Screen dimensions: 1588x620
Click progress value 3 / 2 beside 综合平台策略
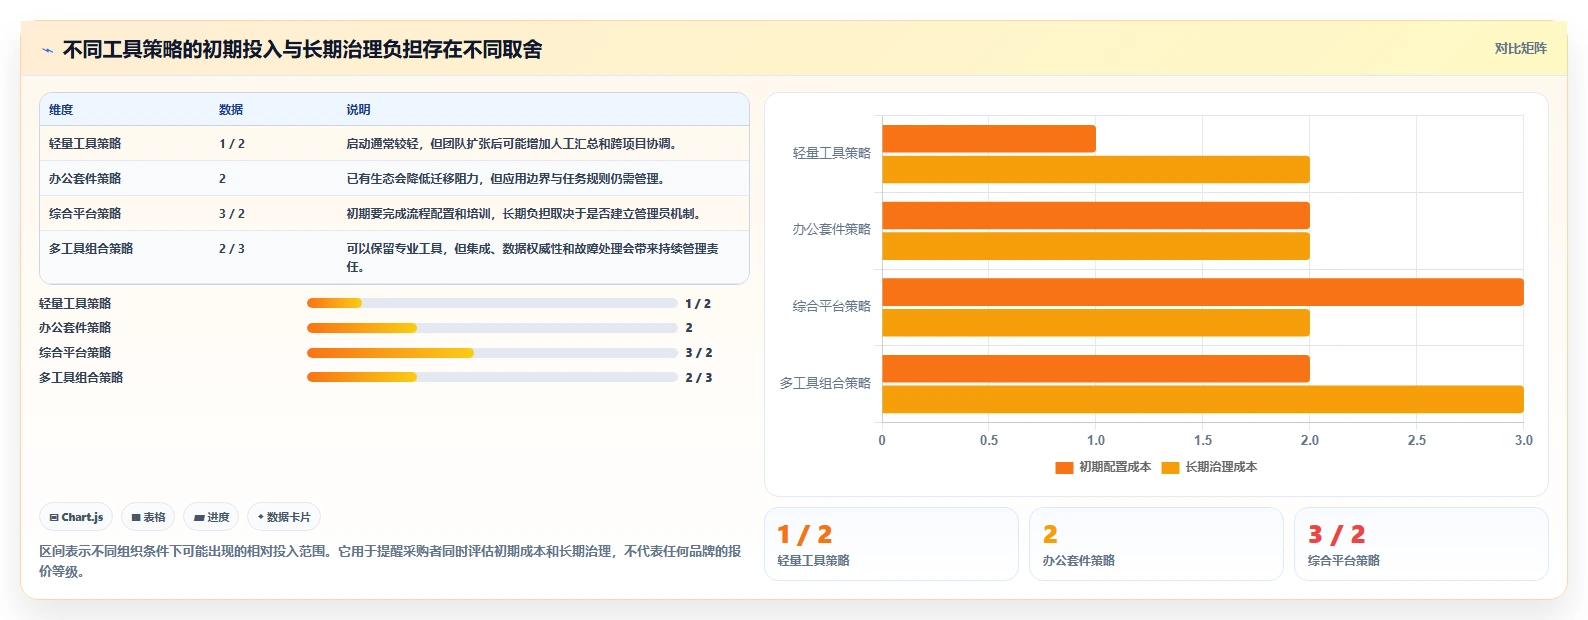[699, 353]
